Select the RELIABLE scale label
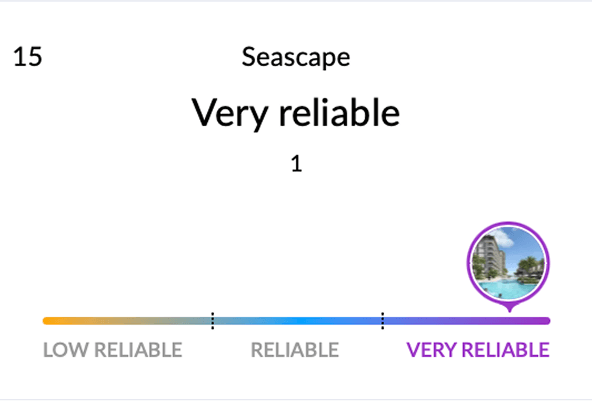This screenshot has height=401, width=592. [295, 350]
